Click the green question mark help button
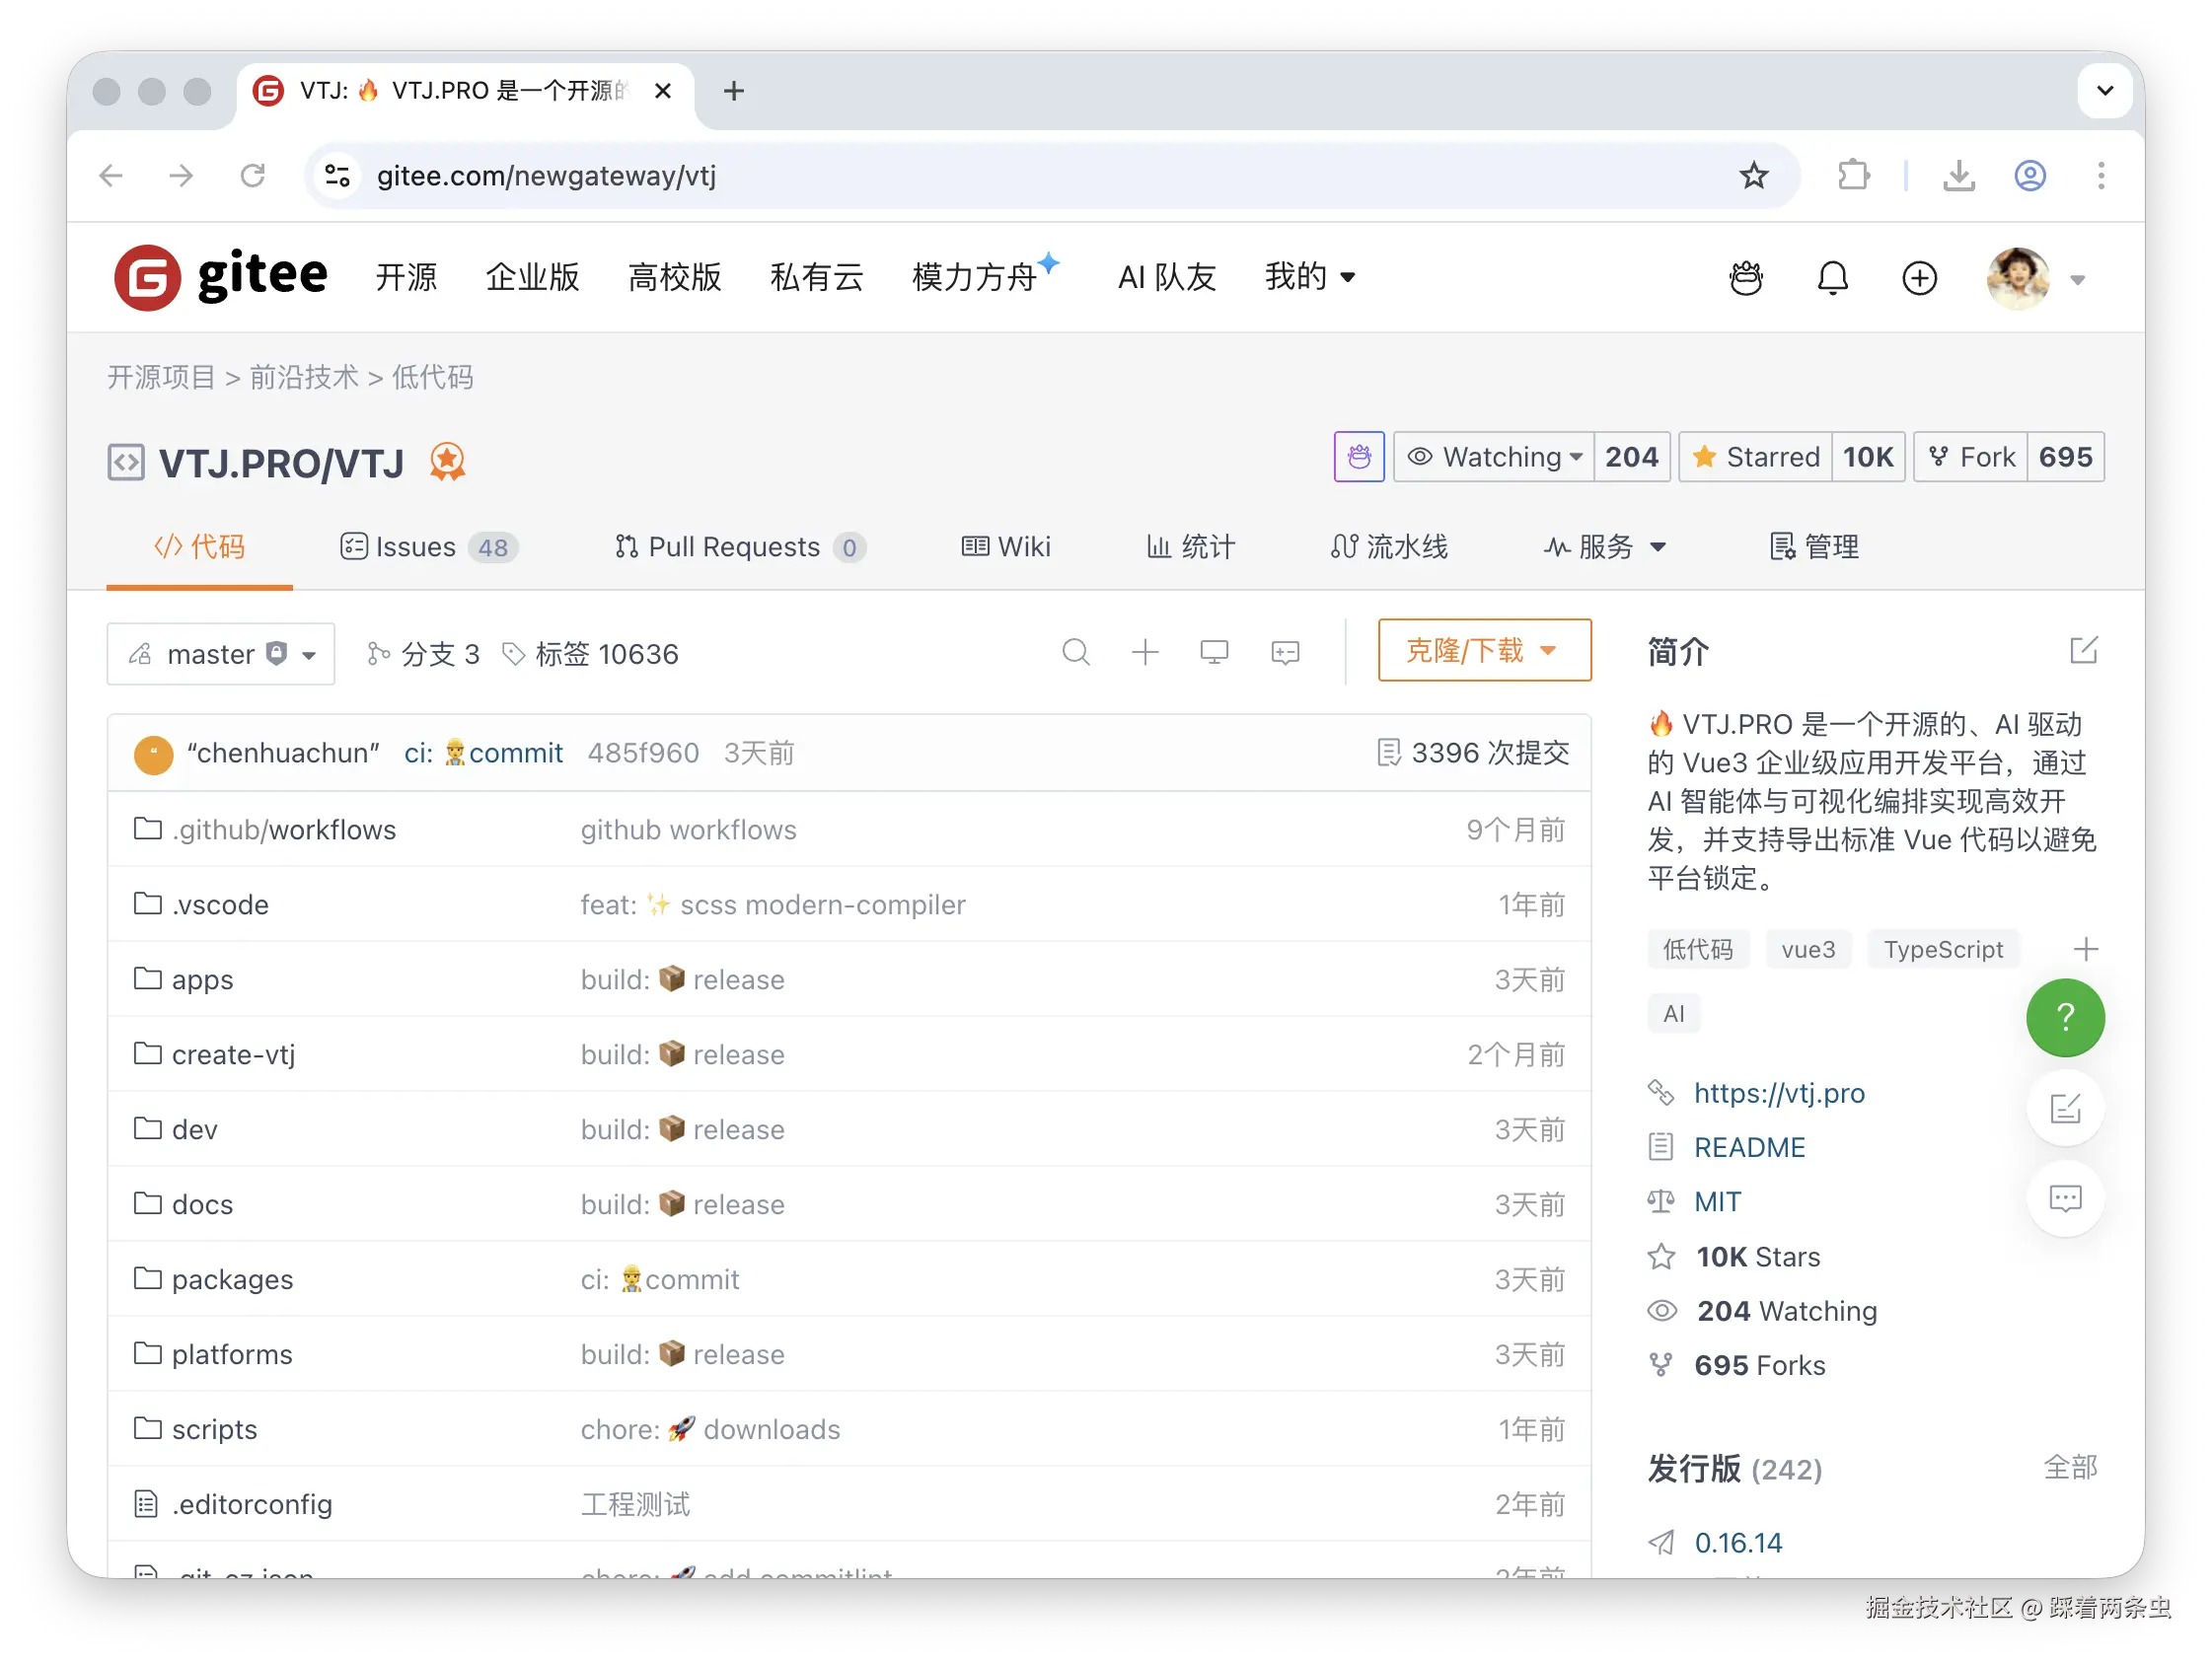This screenshot has height=1661, width=2212. pos(2064,1017)
